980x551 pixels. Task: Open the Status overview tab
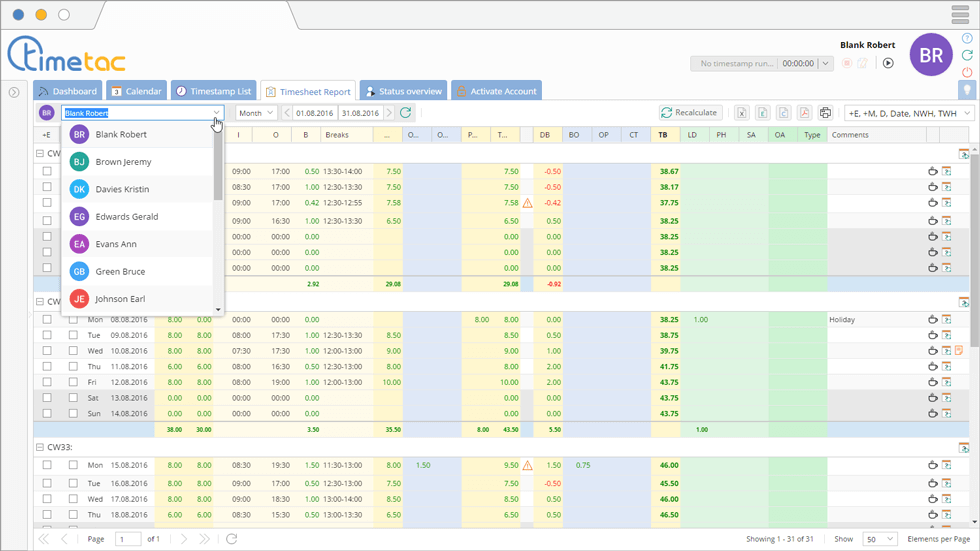[403, 91]
